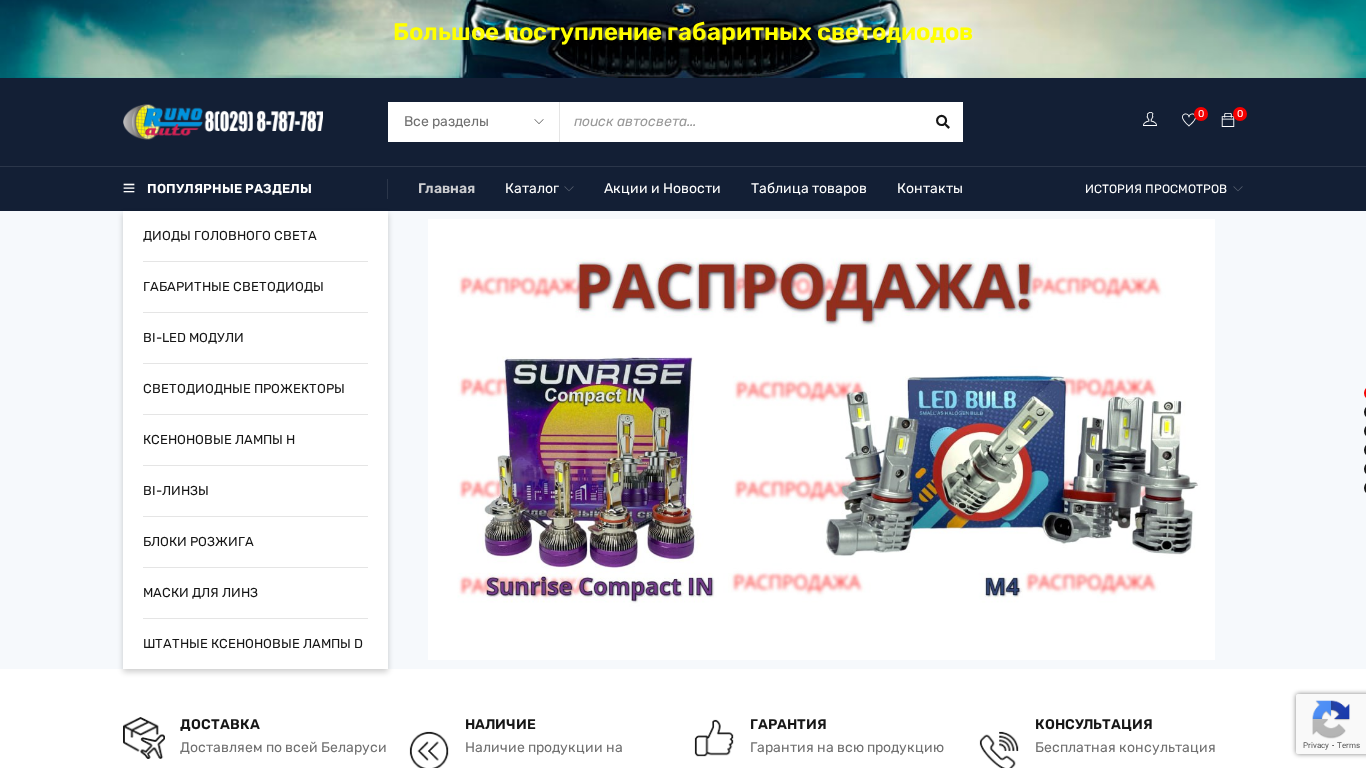1366x768 pixels.
Task: Click the reCAPTCHA Privacy link
Action: click(x=1316, y=745)
